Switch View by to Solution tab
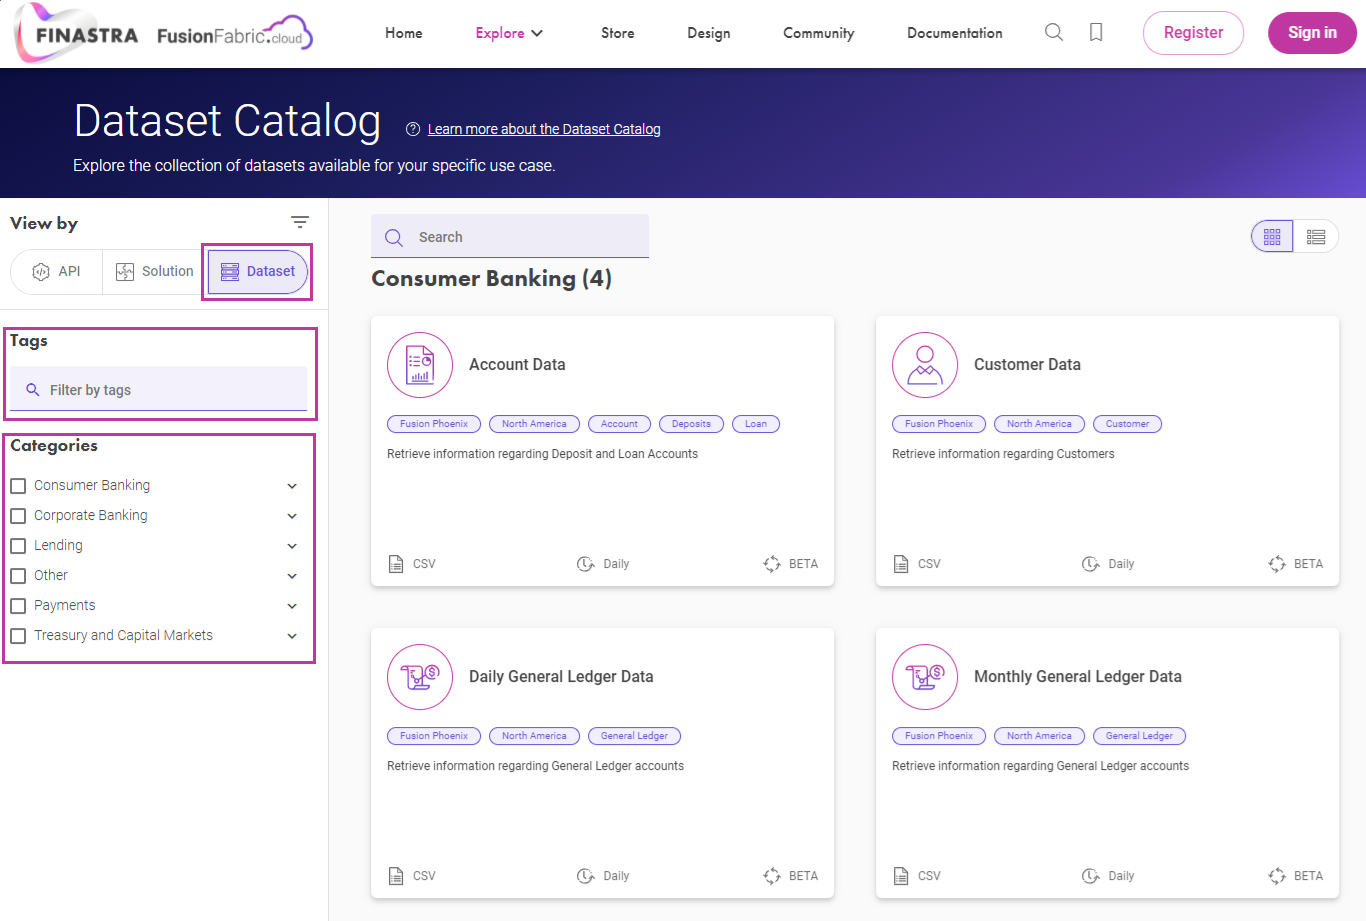This screenshot has width=1366, height=921. (155, 272)
